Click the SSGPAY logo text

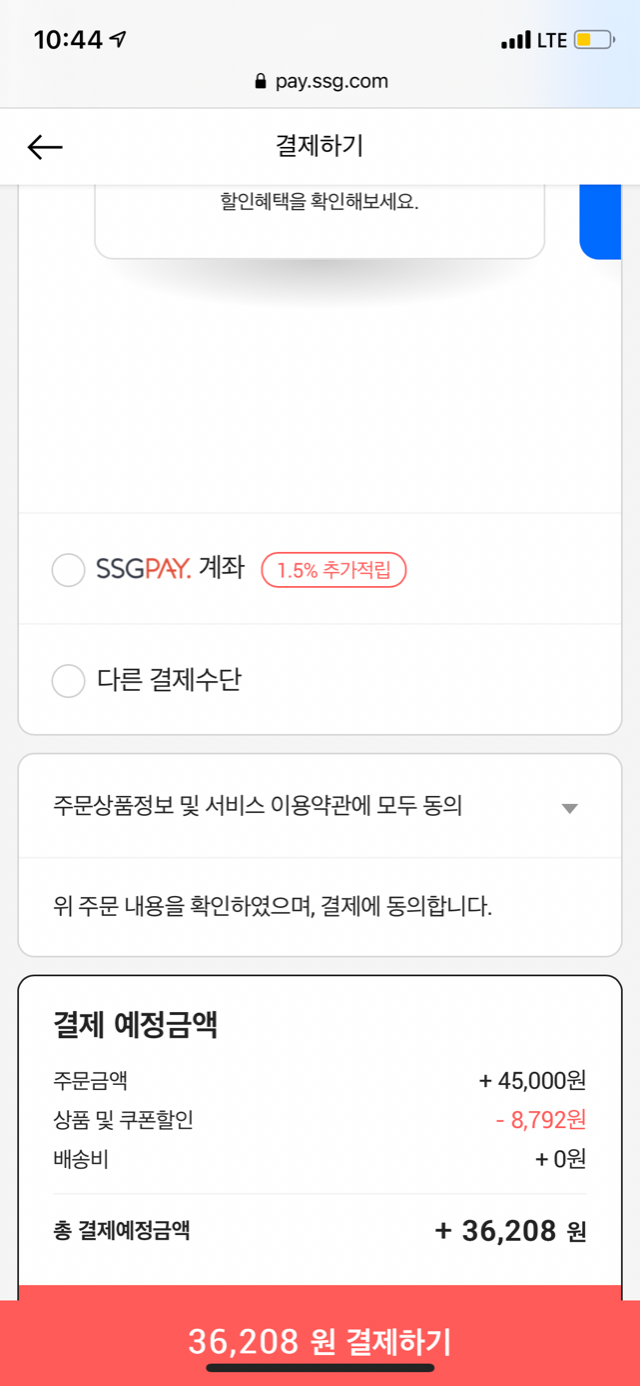click(143, 570)
